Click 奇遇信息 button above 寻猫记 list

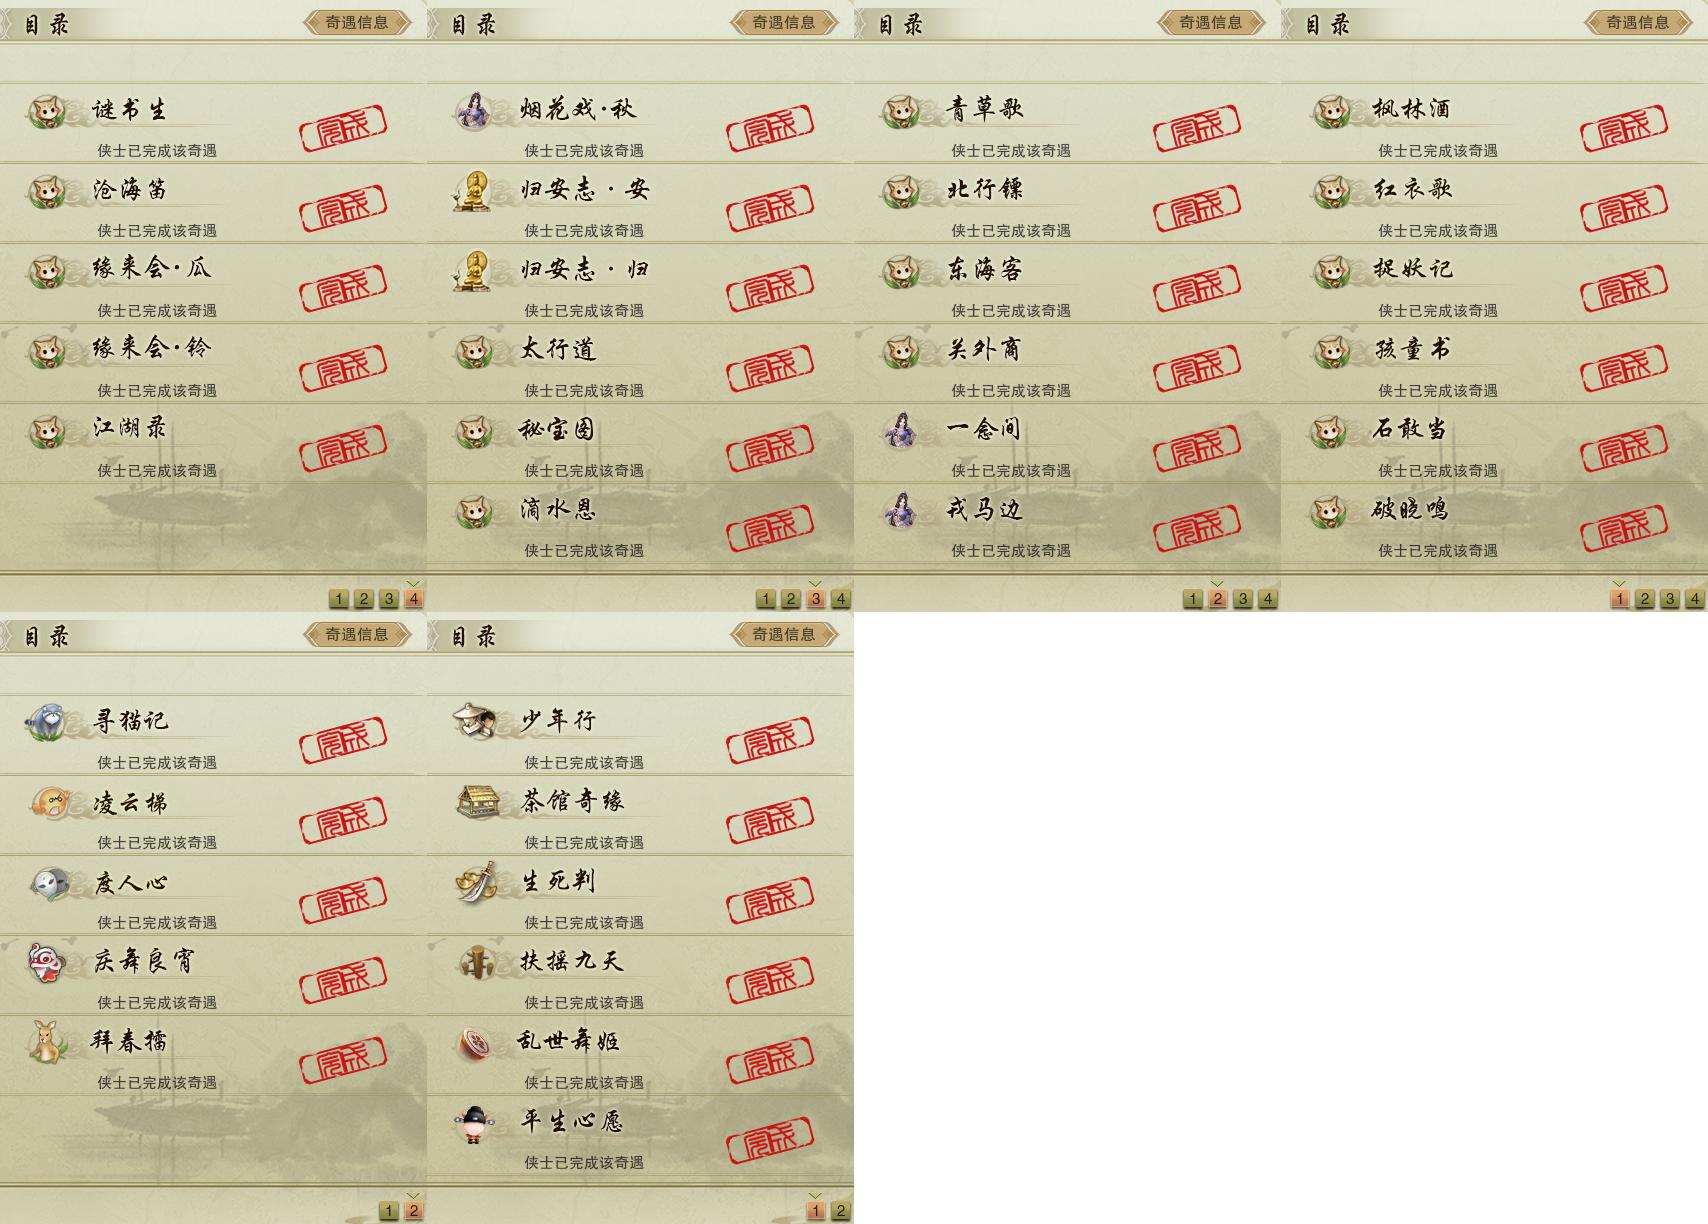357,634
